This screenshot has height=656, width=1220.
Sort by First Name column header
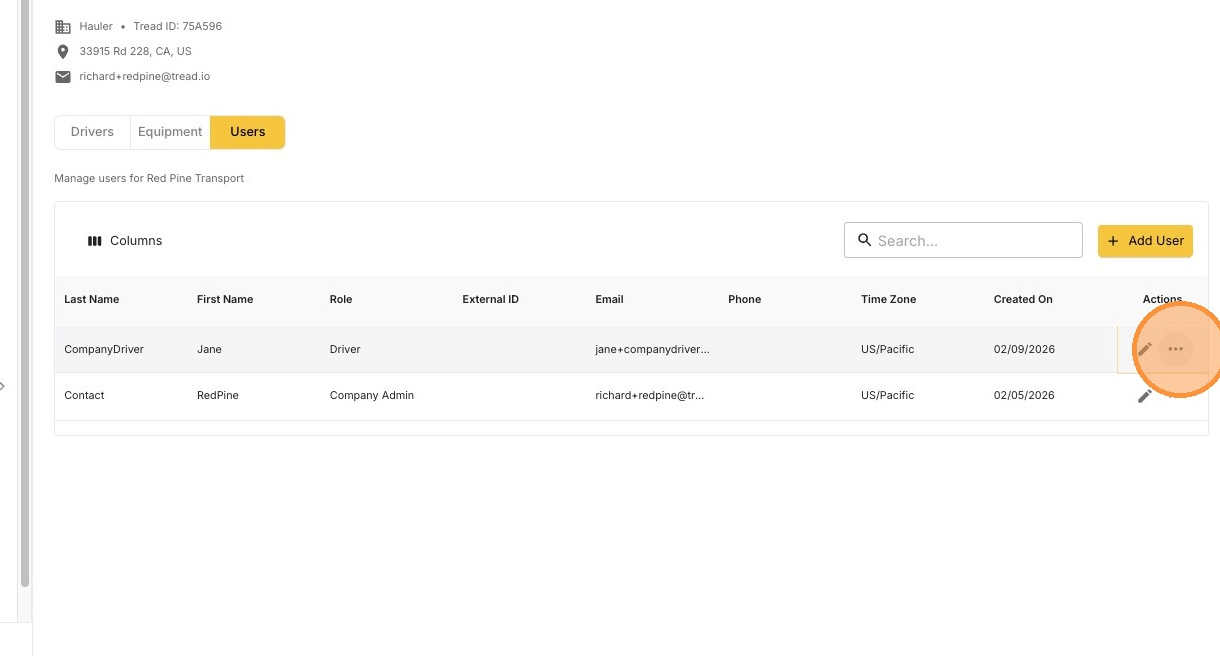coord(225,299)
